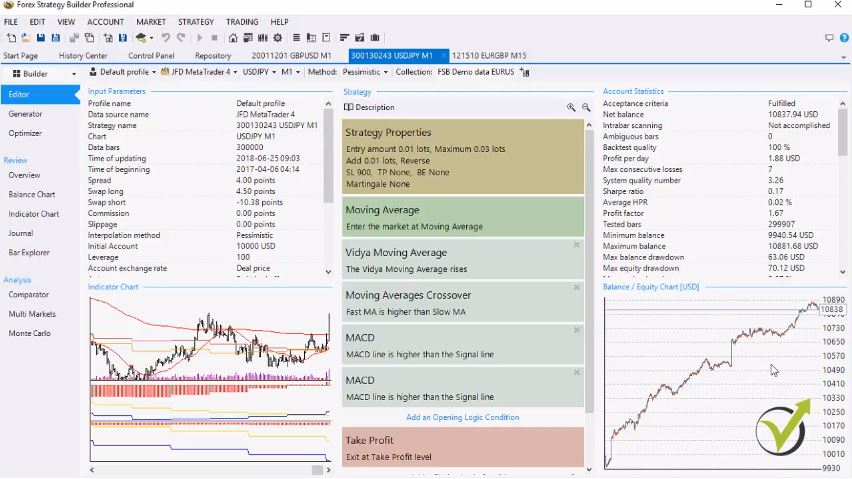The width and height of the screenshot is (852, 479).
Task: Open the Repository tab
Action: pos(213,55)
